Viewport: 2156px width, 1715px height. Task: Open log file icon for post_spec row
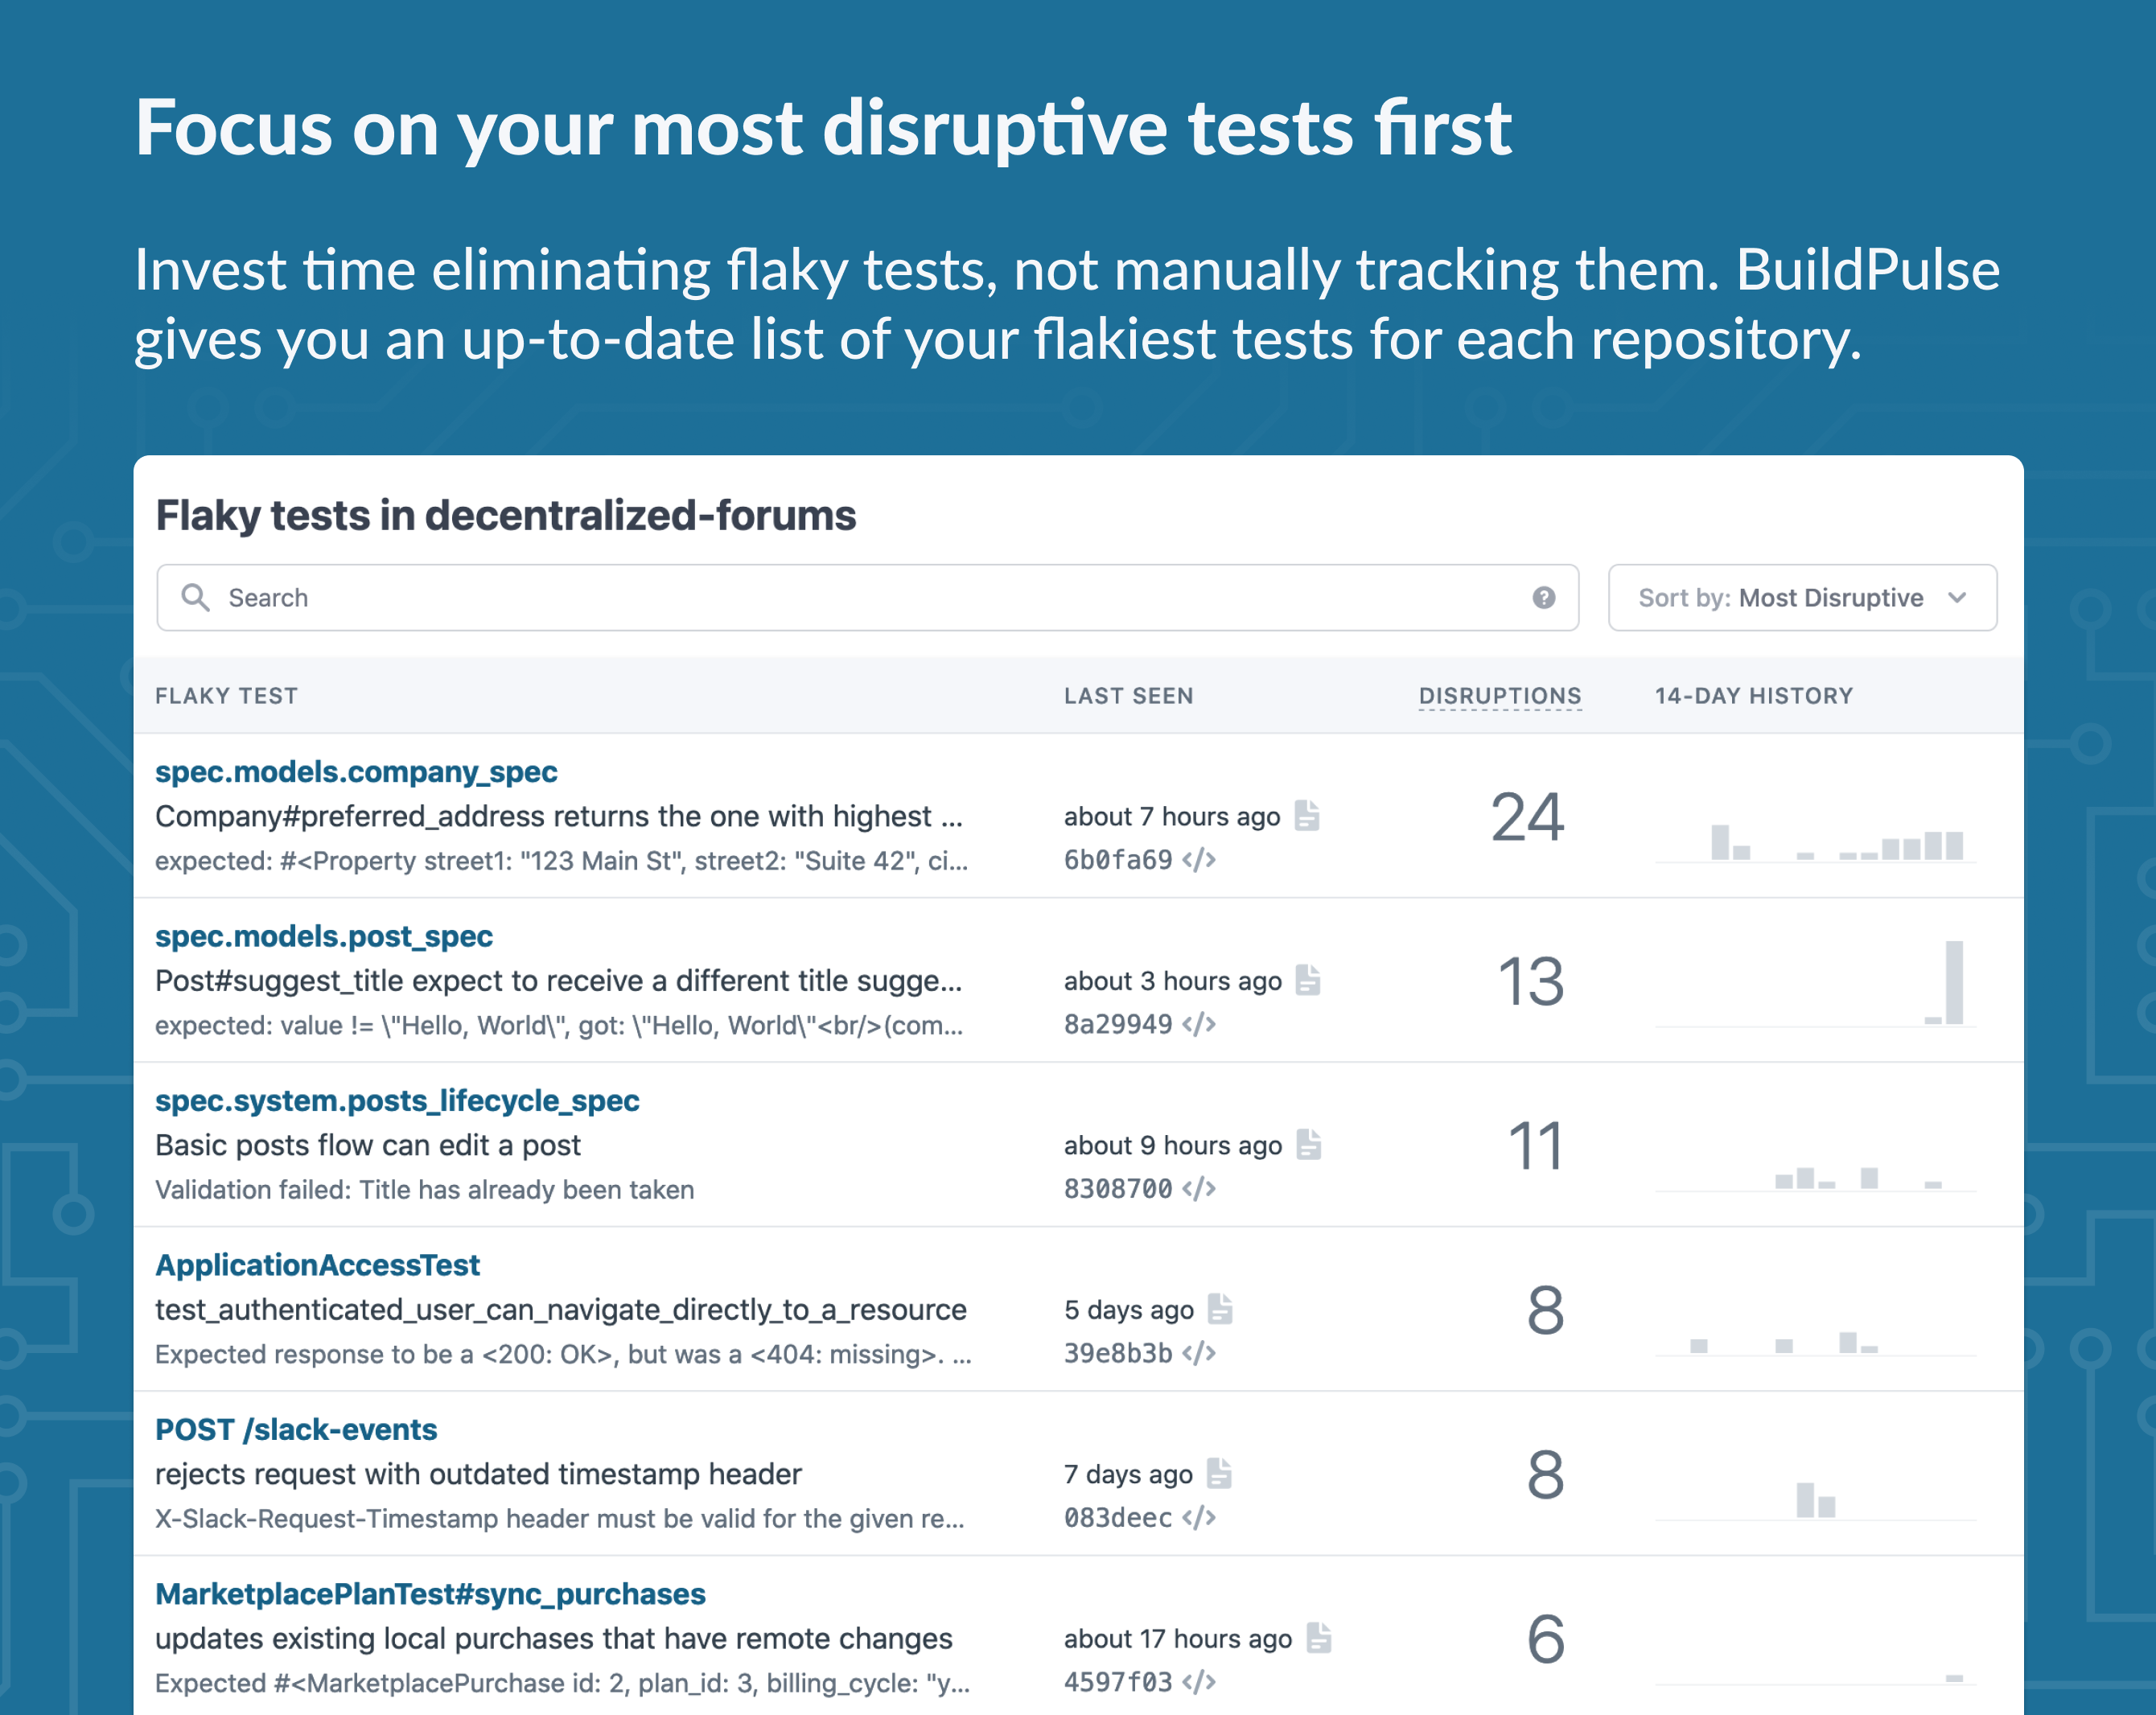pyautogui.click(x=1307, y=980)
